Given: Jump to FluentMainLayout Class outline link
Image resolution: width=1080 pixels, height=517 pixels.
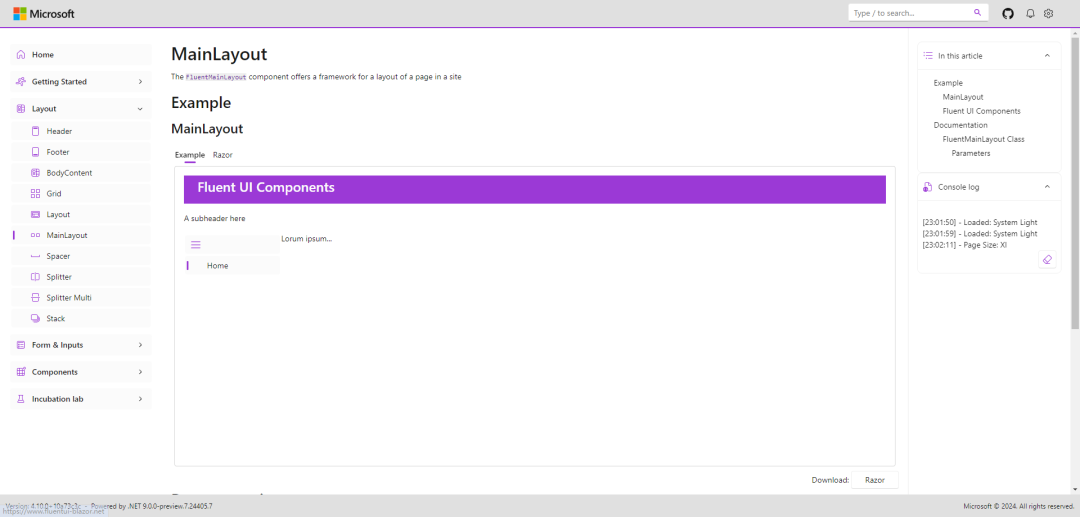Looking at the screenshot, I should coord(984,139).
